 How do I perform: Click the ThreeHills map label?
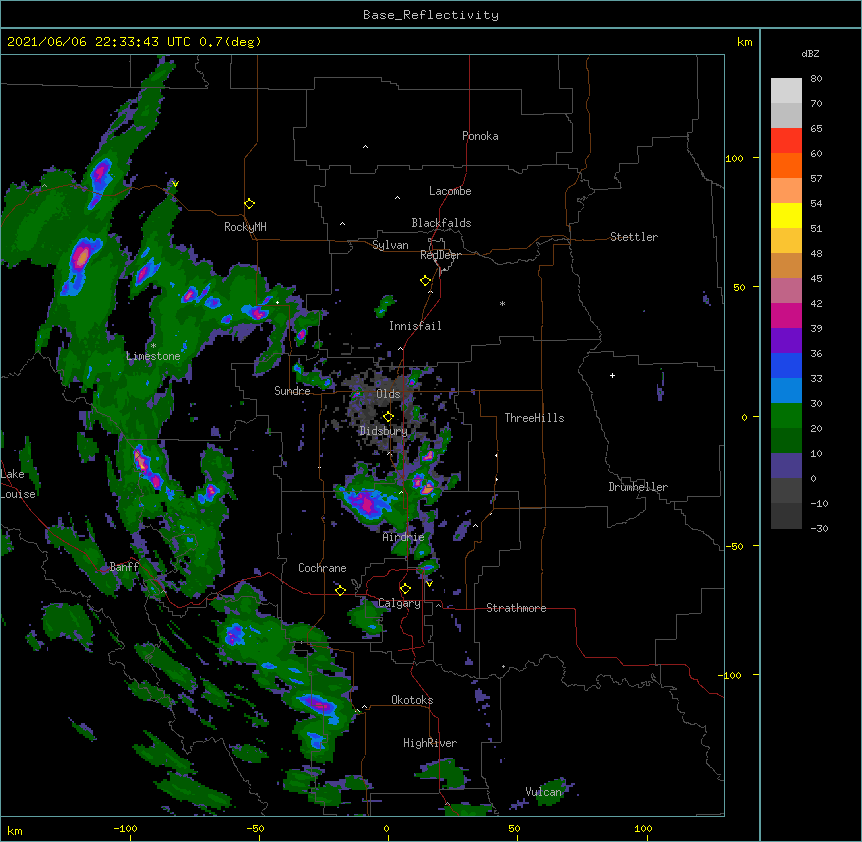click(x=534, y=418)
